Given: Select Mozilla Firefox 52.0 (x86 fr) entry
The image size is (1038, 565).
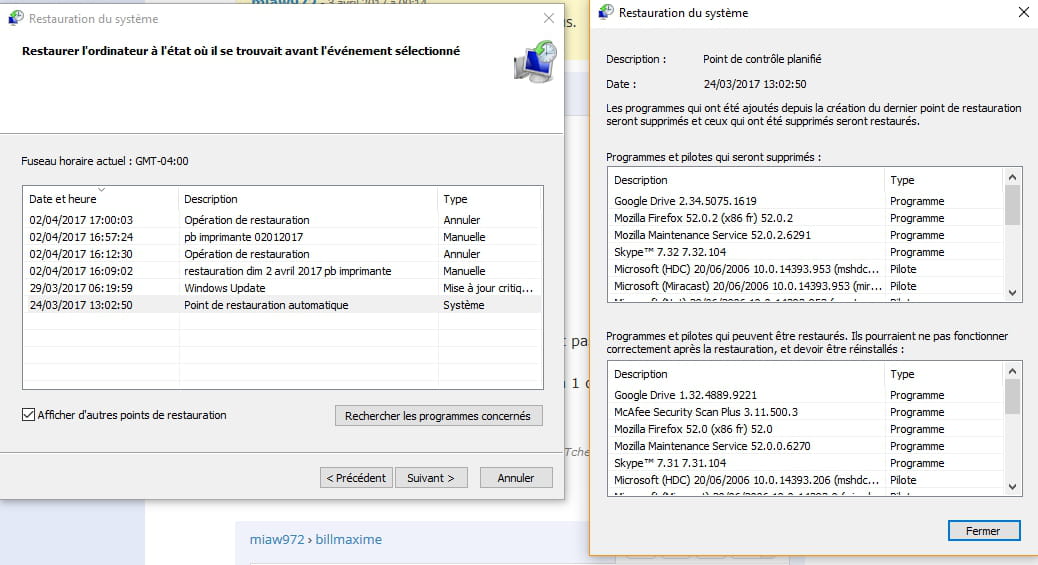Looking at the screenshot, I should point(806,429).
